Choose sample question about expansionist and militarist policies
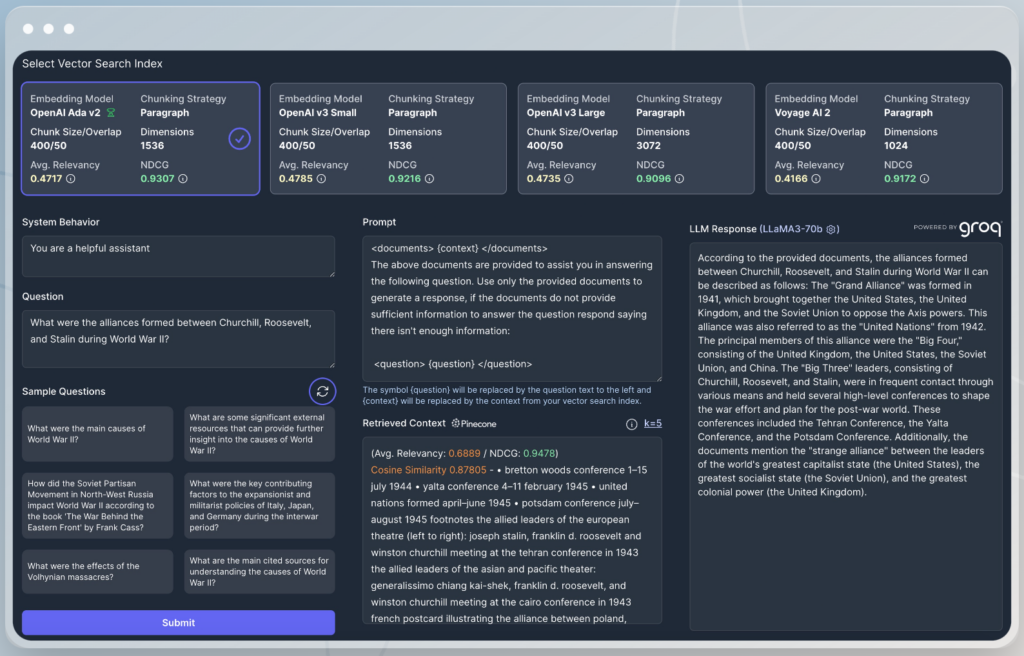The height and width of the screenshot is (656, 1024). (x=259, y=506)
